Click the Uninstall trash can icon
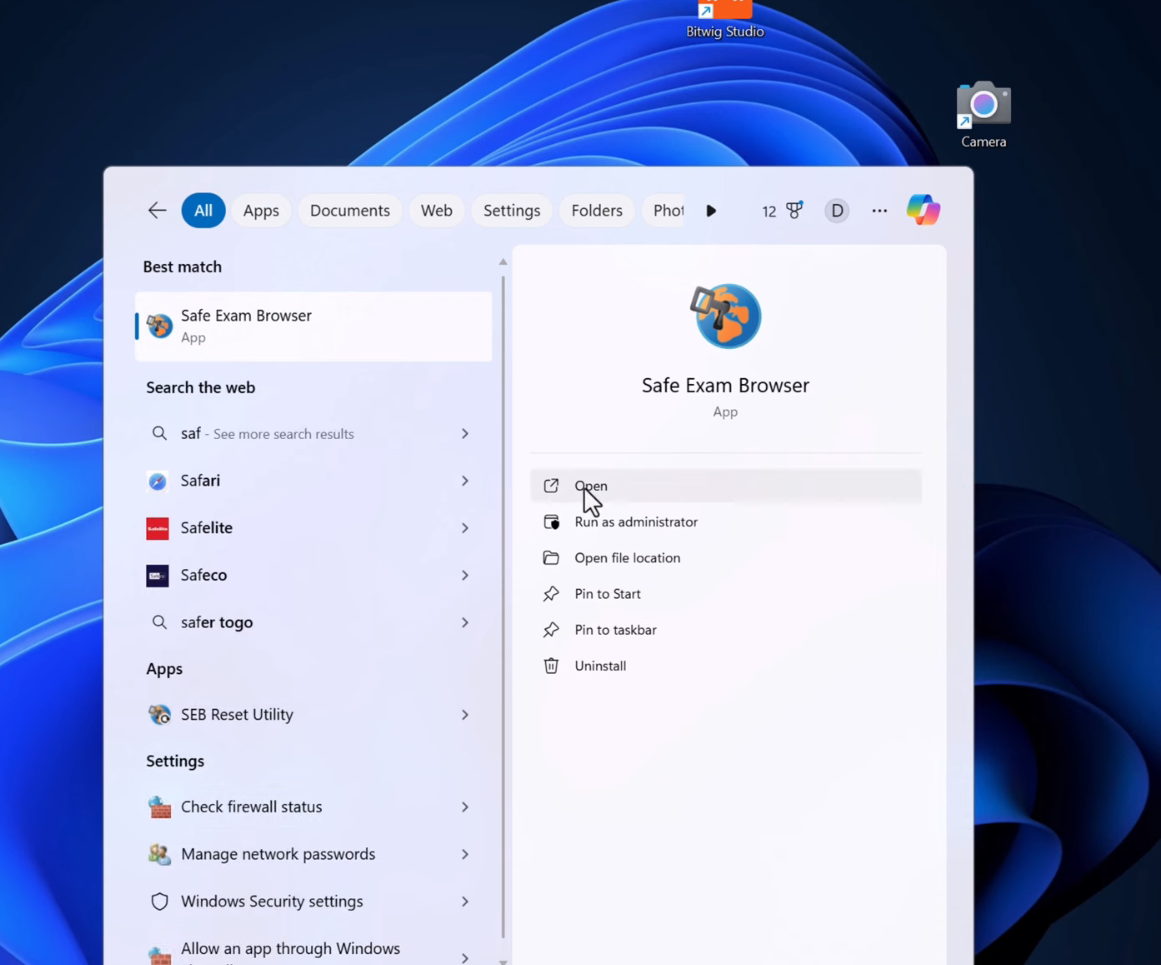The height and width of the screenshot is (965, 1161). coord(551,666)
